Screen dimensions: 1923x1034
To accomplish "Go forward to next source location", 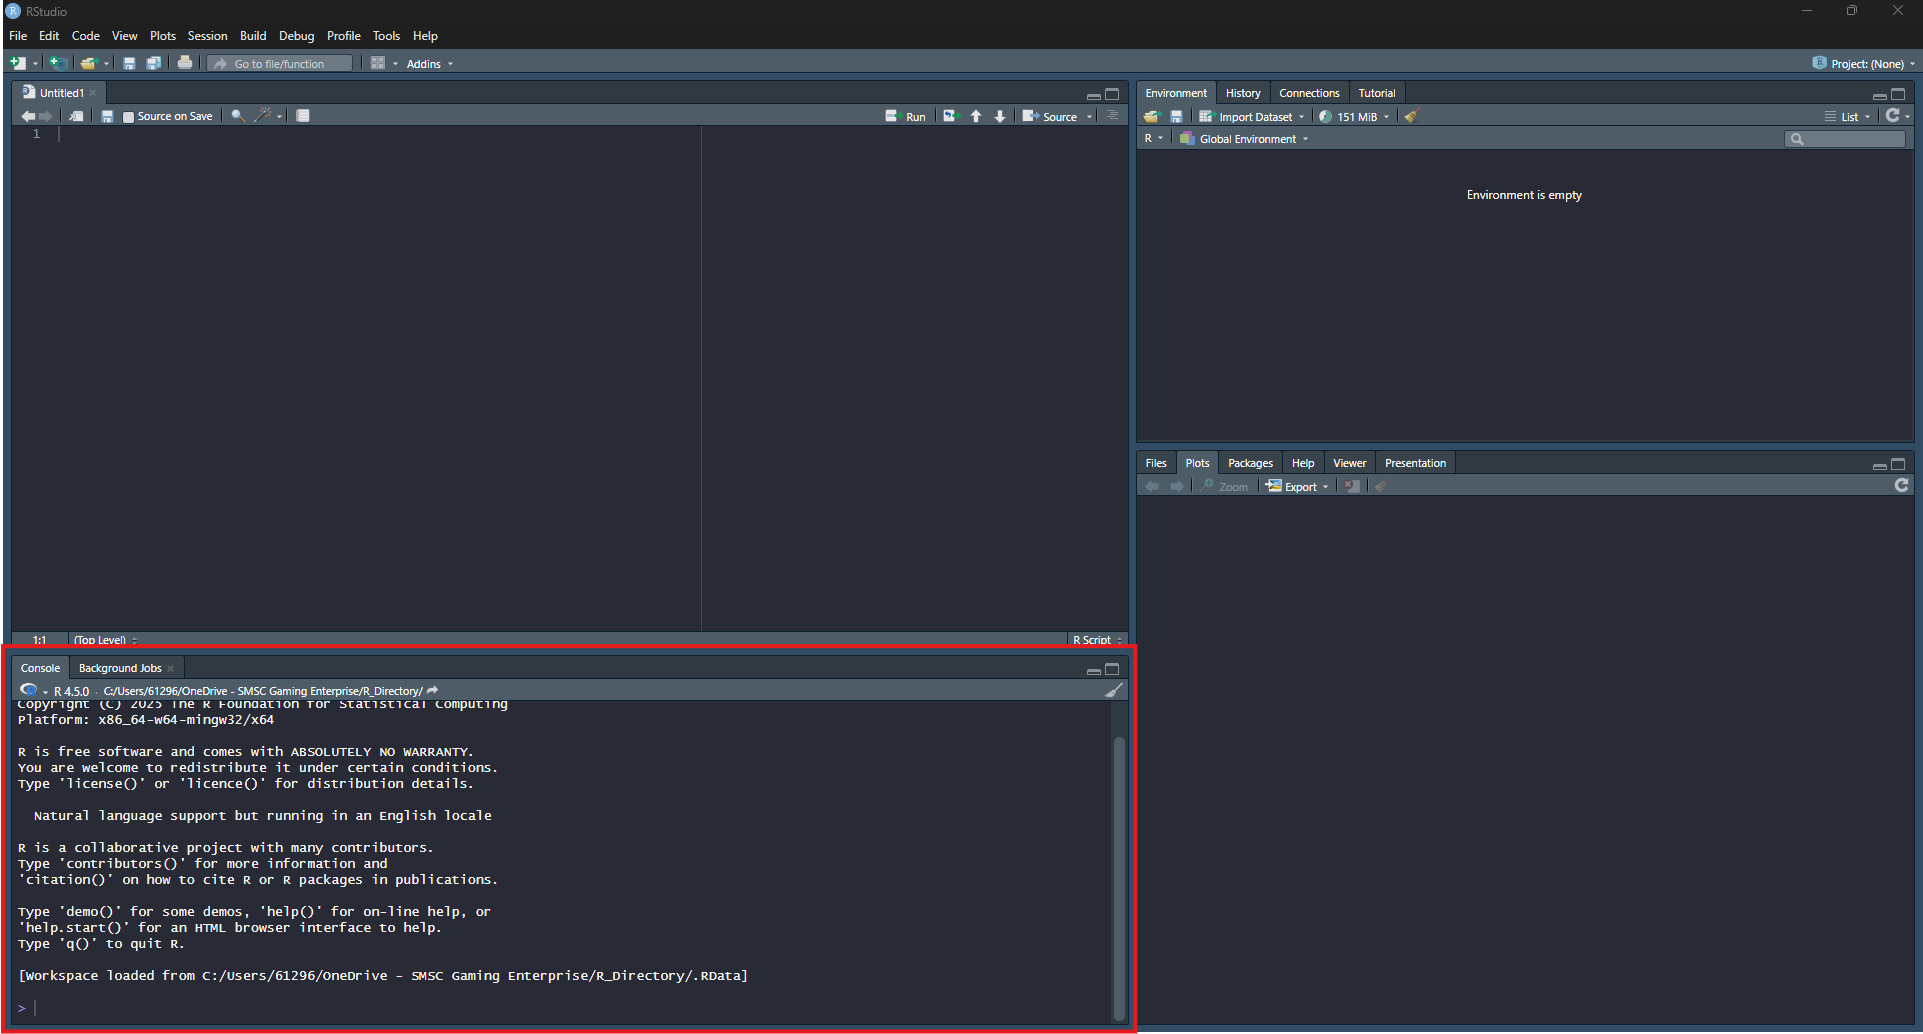I will click(x=45, y=116).
